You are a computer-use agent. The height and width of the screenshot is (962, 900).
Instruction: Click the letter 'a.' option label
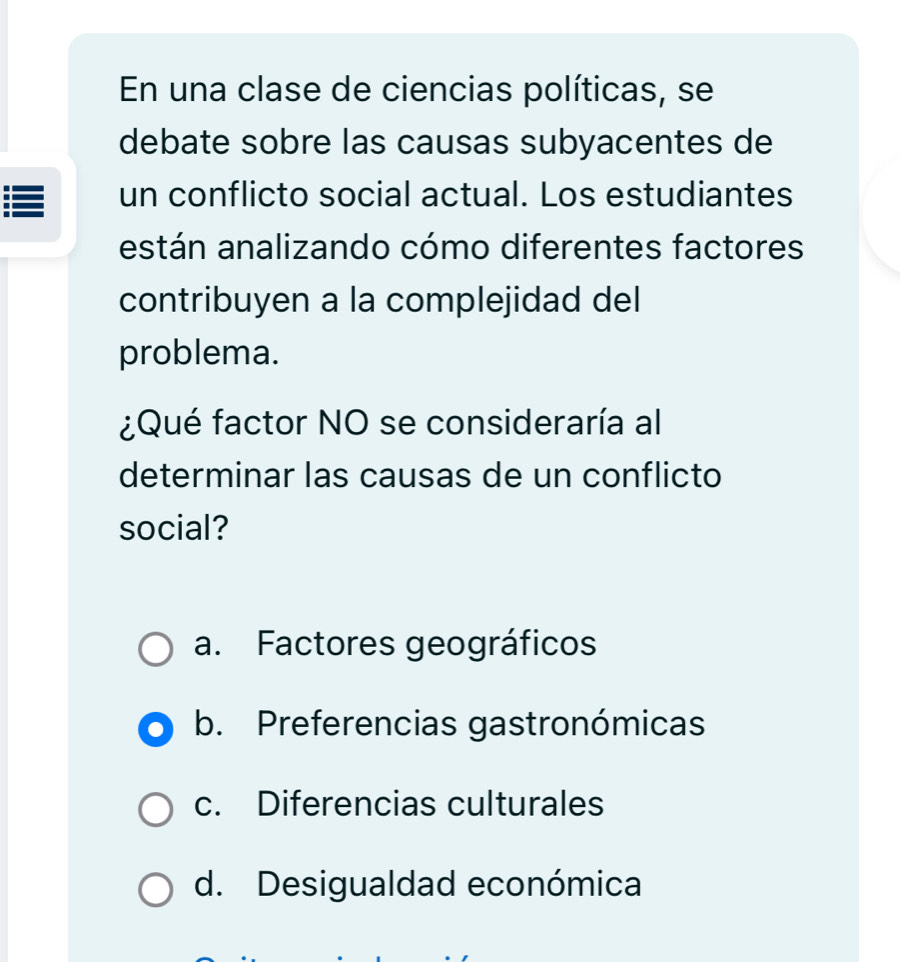[x=209, y=644]
